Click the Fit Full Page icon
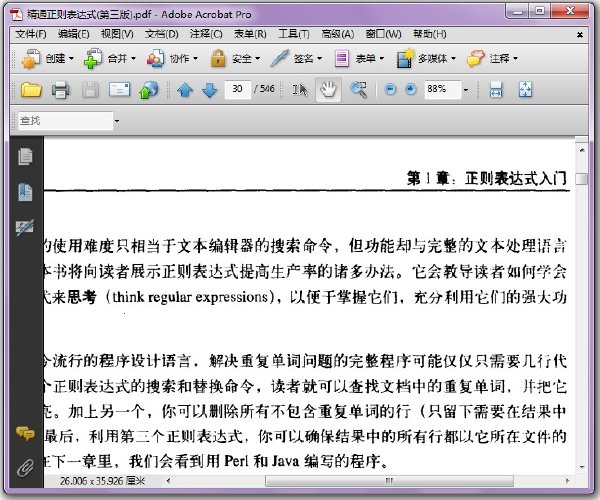Image resolution: width=600 pixels, height=500 pixels. click(x=525, y=90)
